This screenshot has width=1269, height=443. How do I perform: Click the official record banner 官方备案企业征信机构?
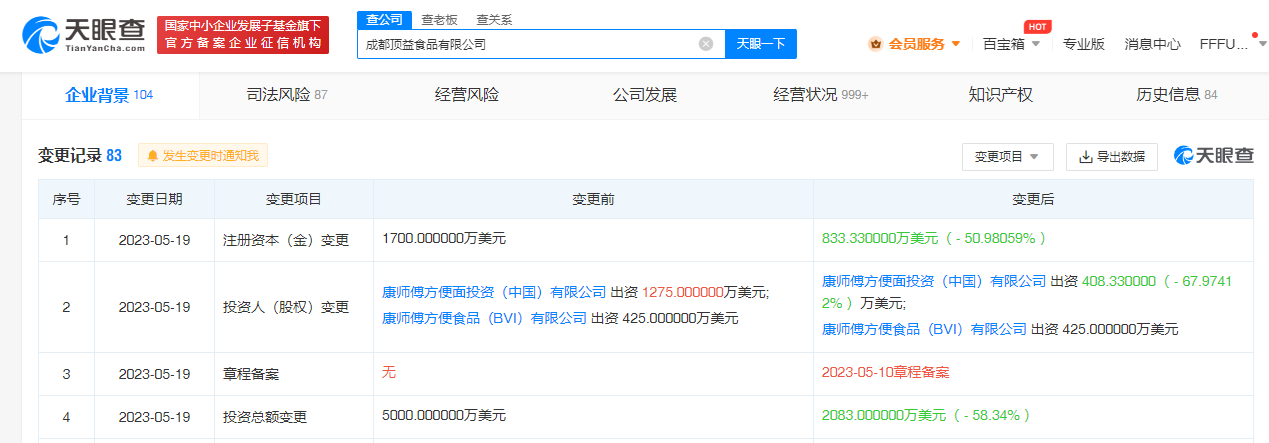pyautogui.click(x=243, y=35)
